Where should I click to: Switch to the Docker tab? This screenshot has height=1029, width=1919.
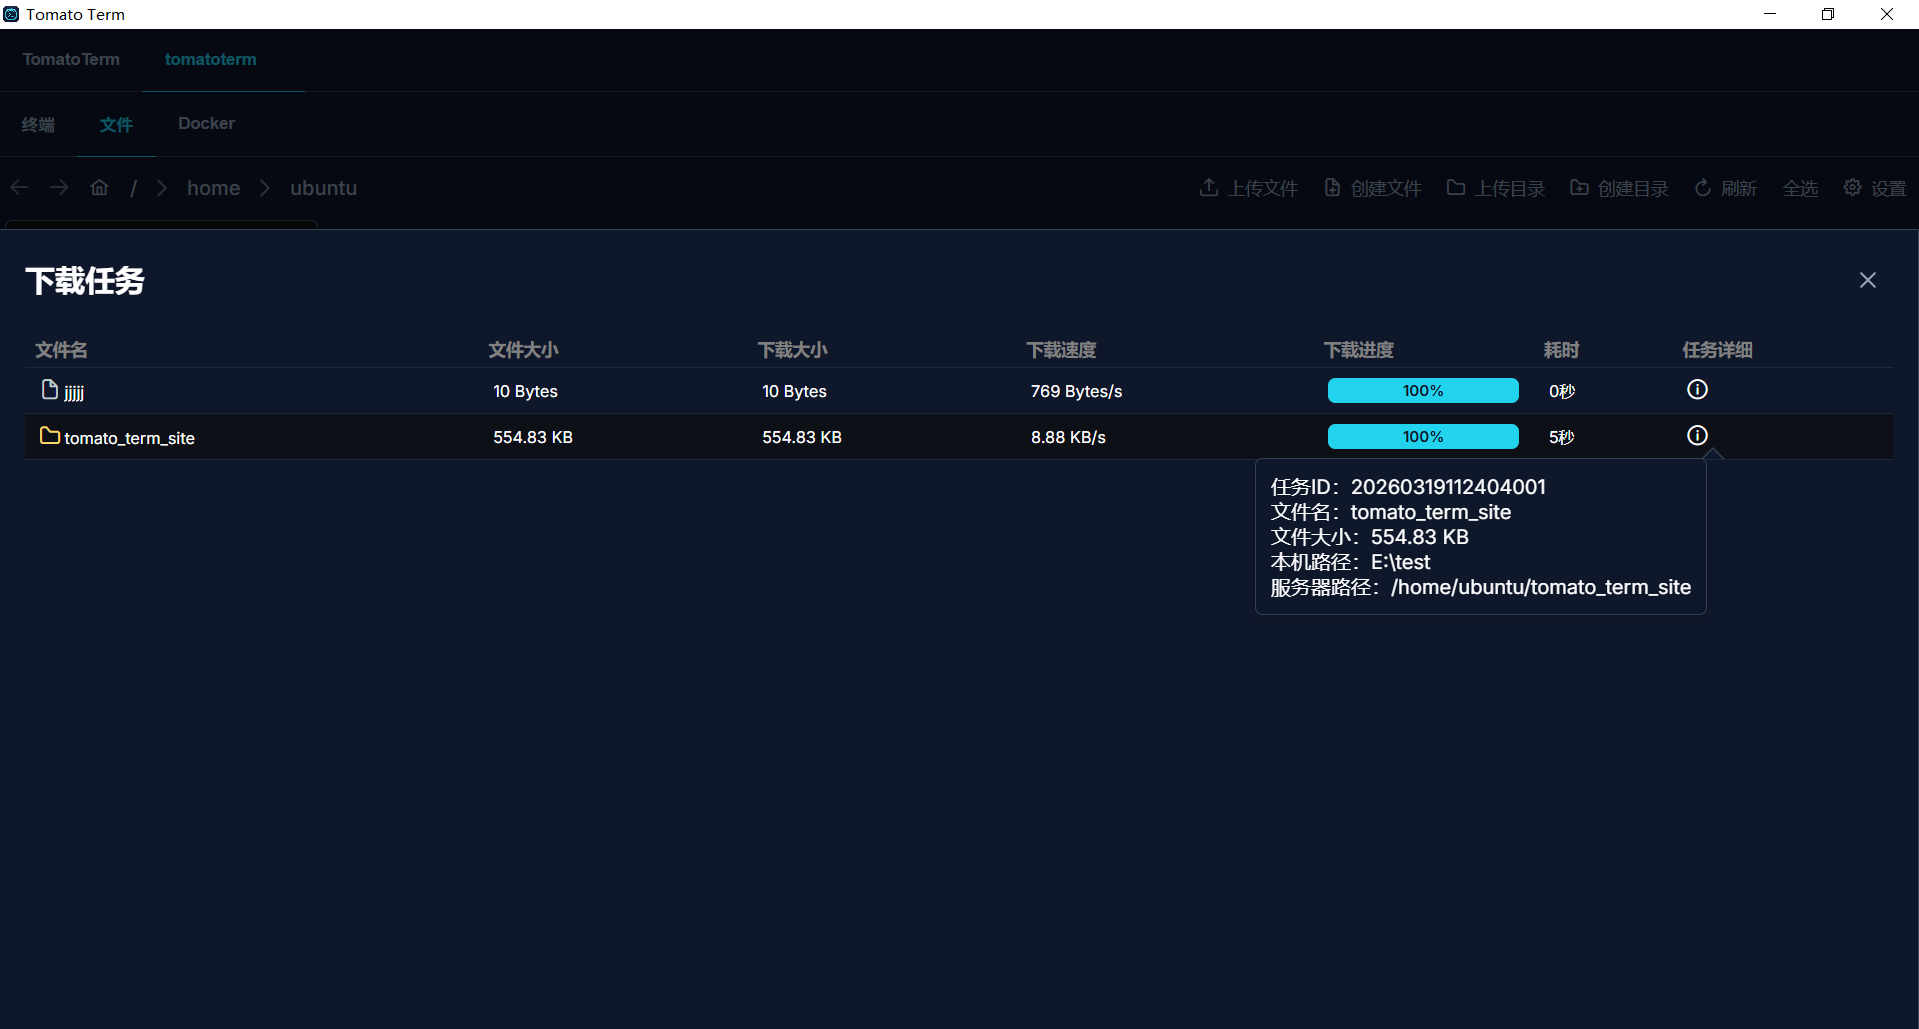click(x=206, y=124)
